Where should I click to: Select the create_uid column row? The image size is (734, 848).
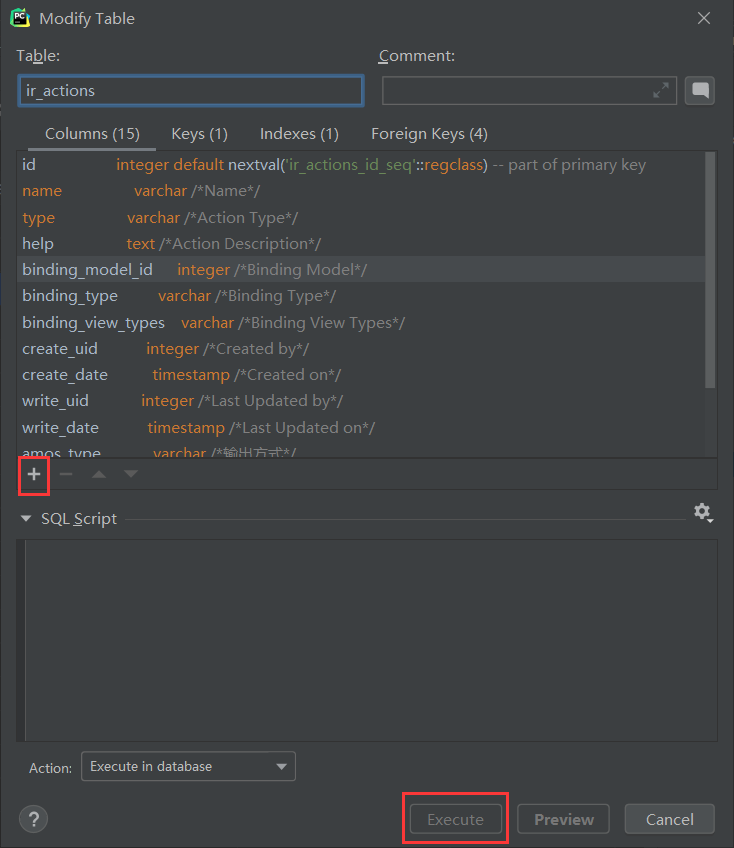pos(361,349)
